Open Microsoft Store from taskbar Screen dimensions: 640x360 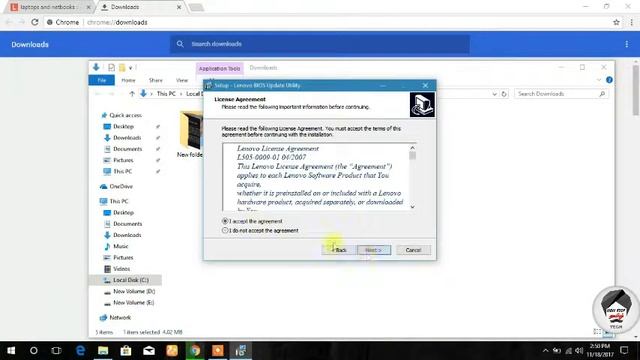point(126,351)
